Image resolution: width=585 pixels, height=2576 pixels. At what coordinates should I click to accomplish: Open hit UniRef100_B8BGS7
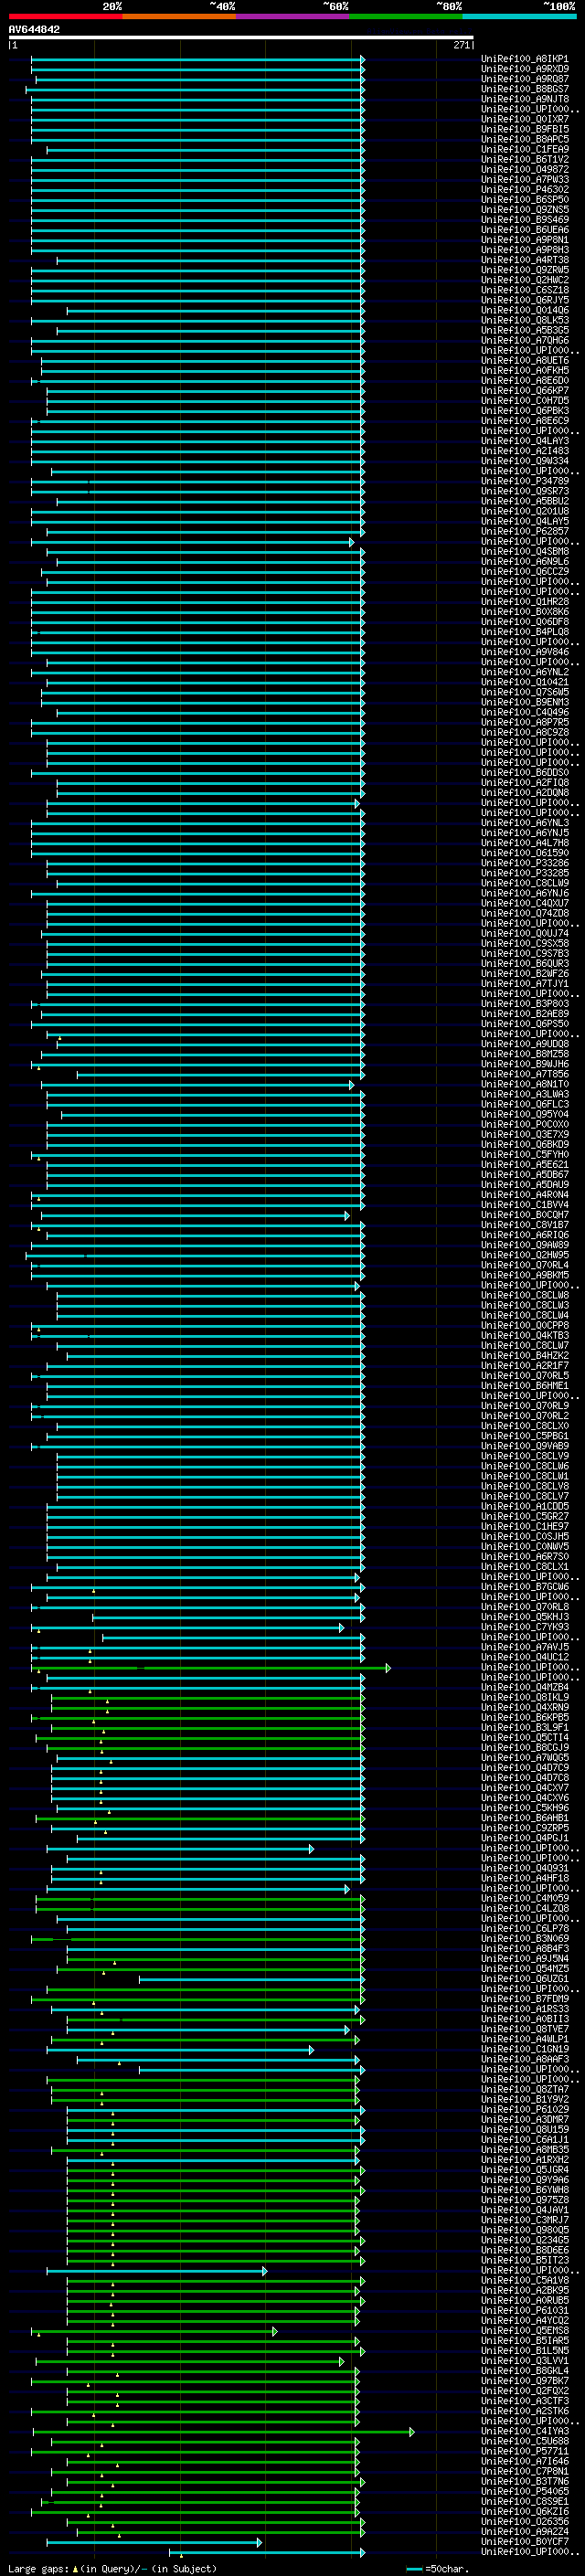click(525, 89)
